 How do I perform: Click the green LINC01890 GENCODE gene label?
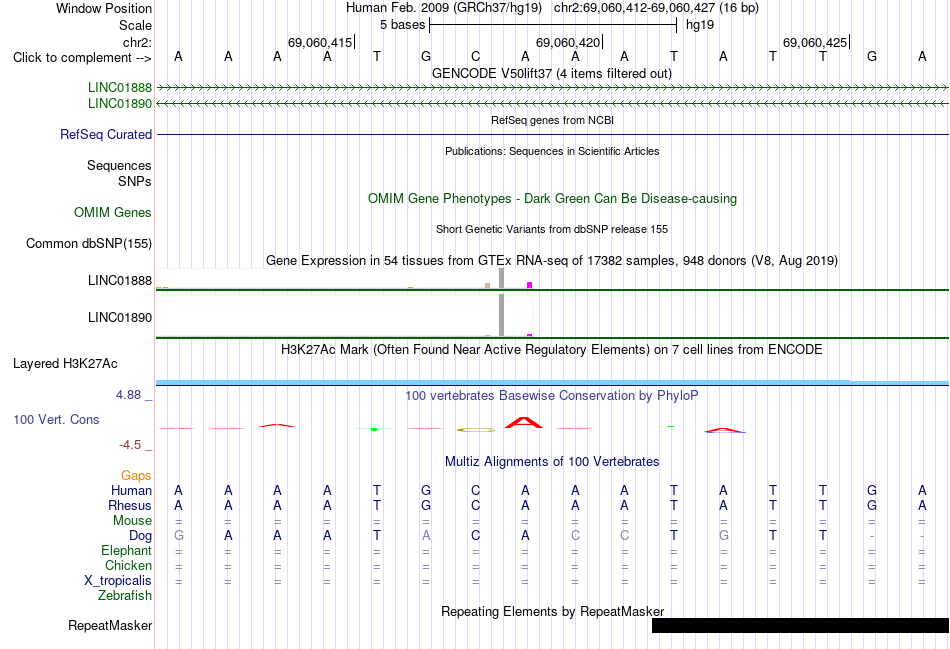(x=119, y=104)
